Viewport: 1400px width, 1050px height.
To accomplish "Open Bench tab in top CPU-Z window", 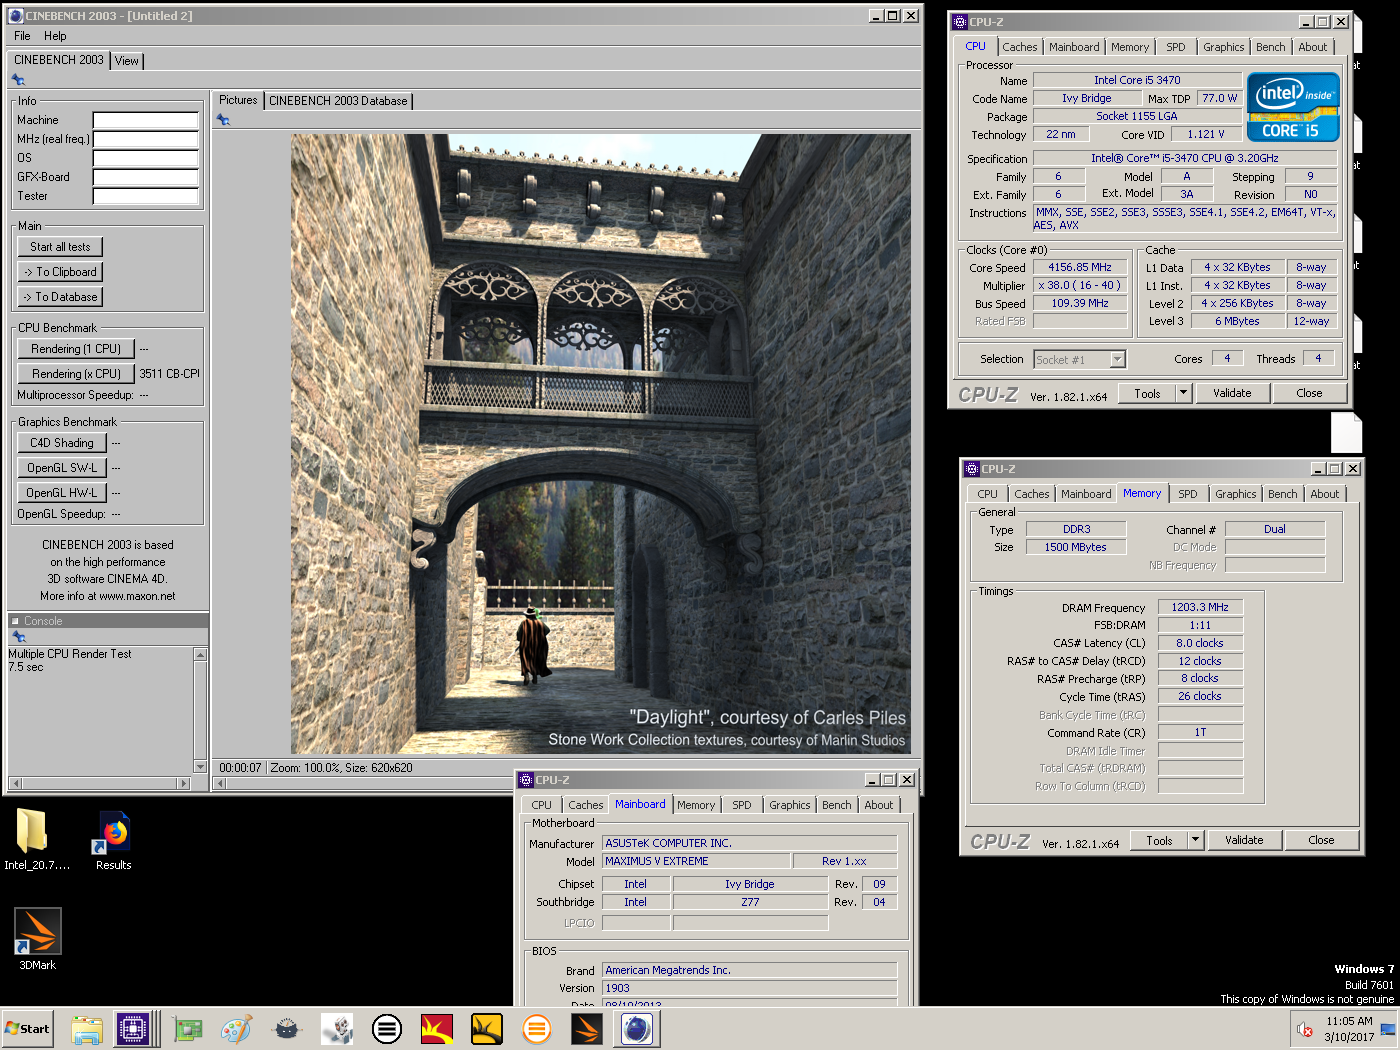I will click(x=1271, y=47).
